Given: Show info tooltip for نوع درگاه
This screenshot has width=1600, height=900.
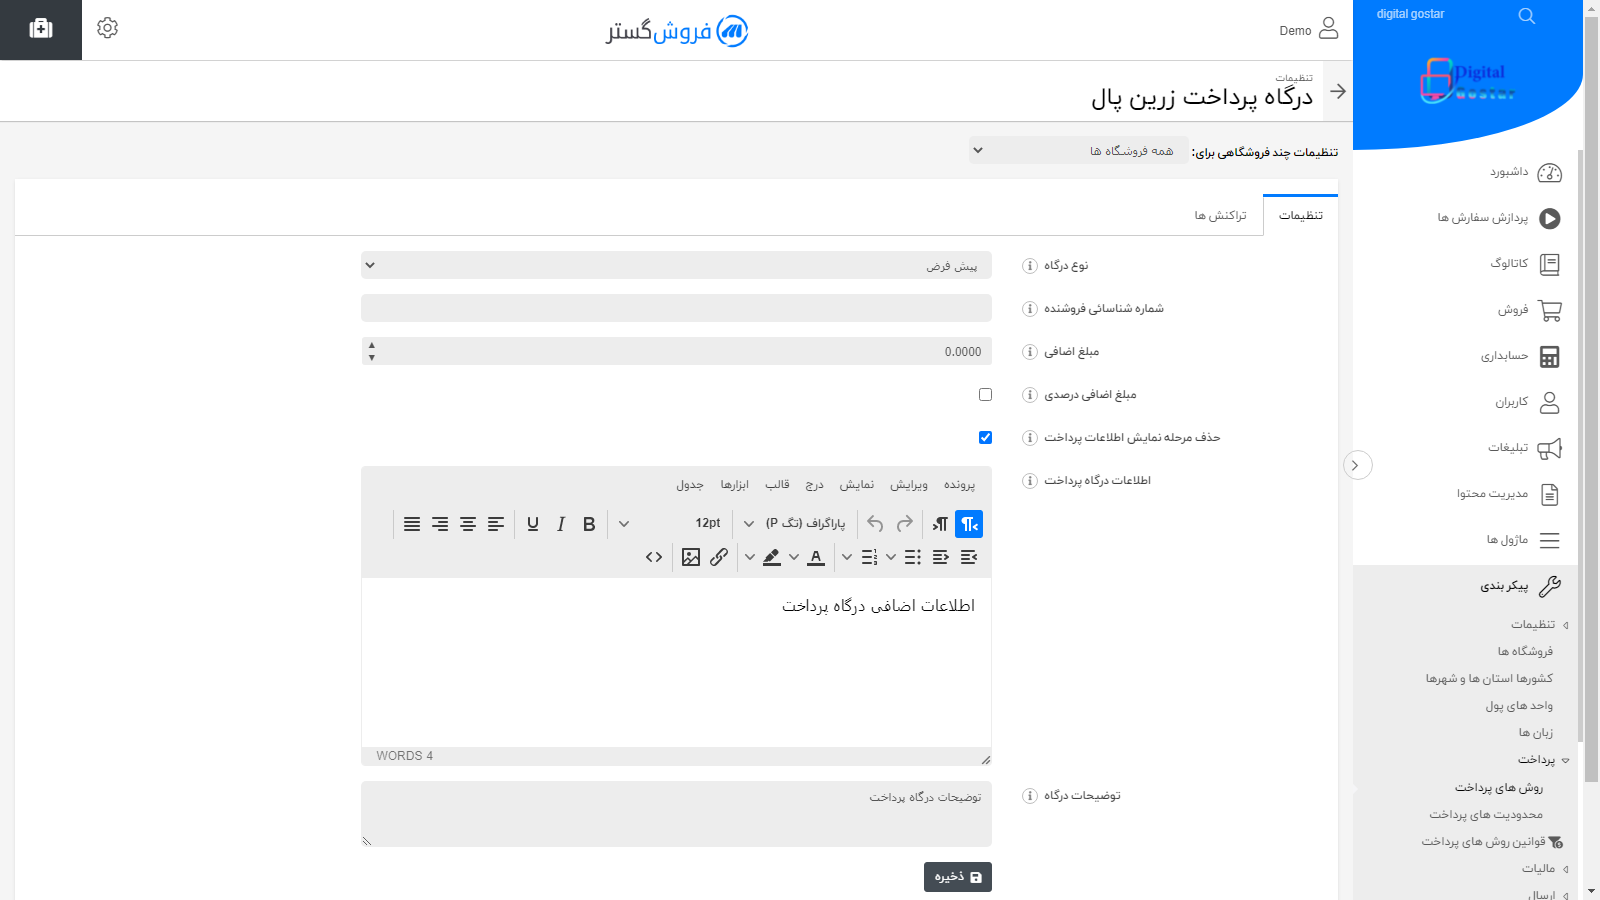Looking at the screenshot, I should (1030, 266).
